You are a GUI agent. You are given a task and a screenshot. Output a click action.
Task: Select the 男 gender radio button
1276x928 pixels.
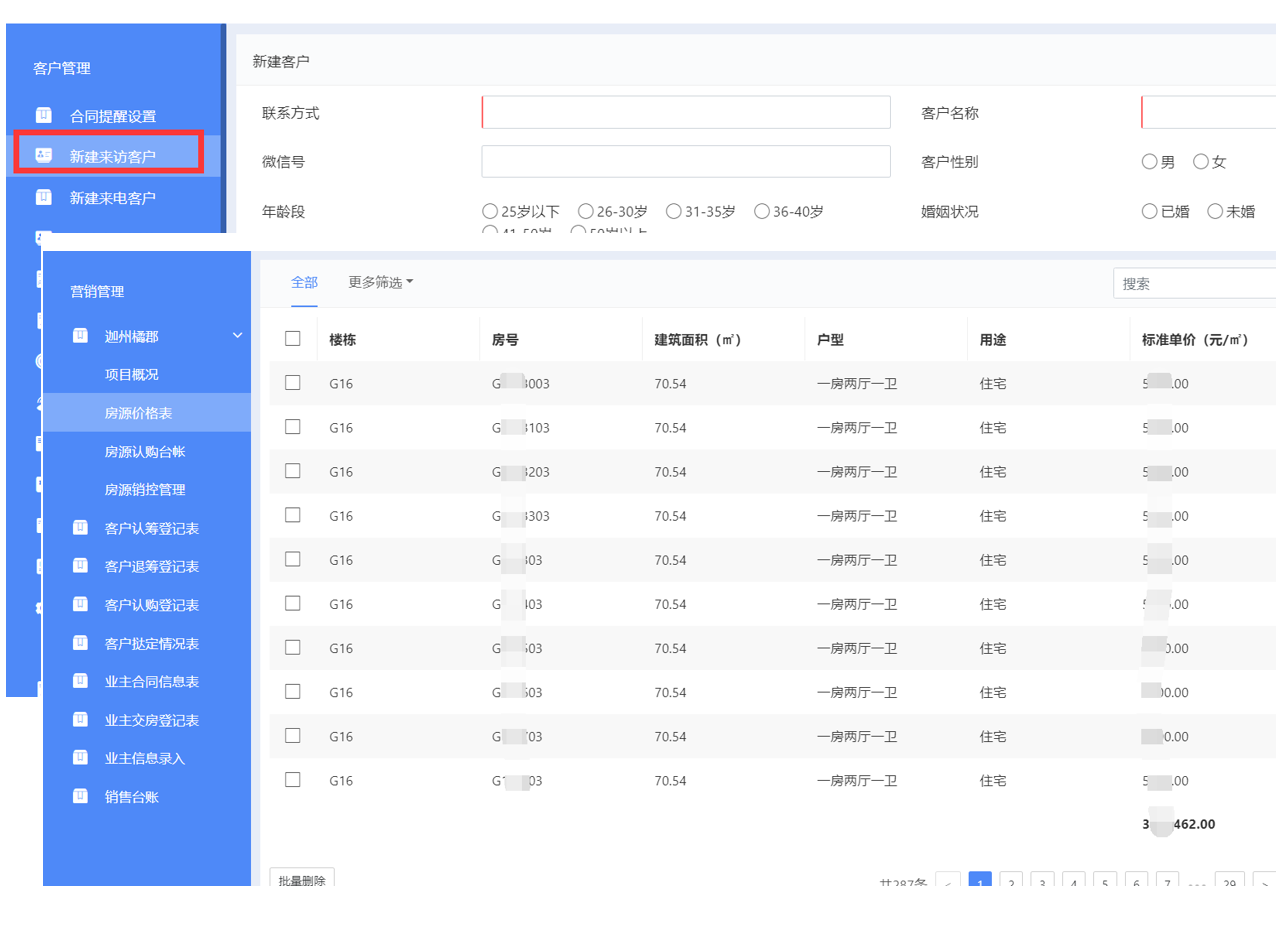click(1149, 162)
